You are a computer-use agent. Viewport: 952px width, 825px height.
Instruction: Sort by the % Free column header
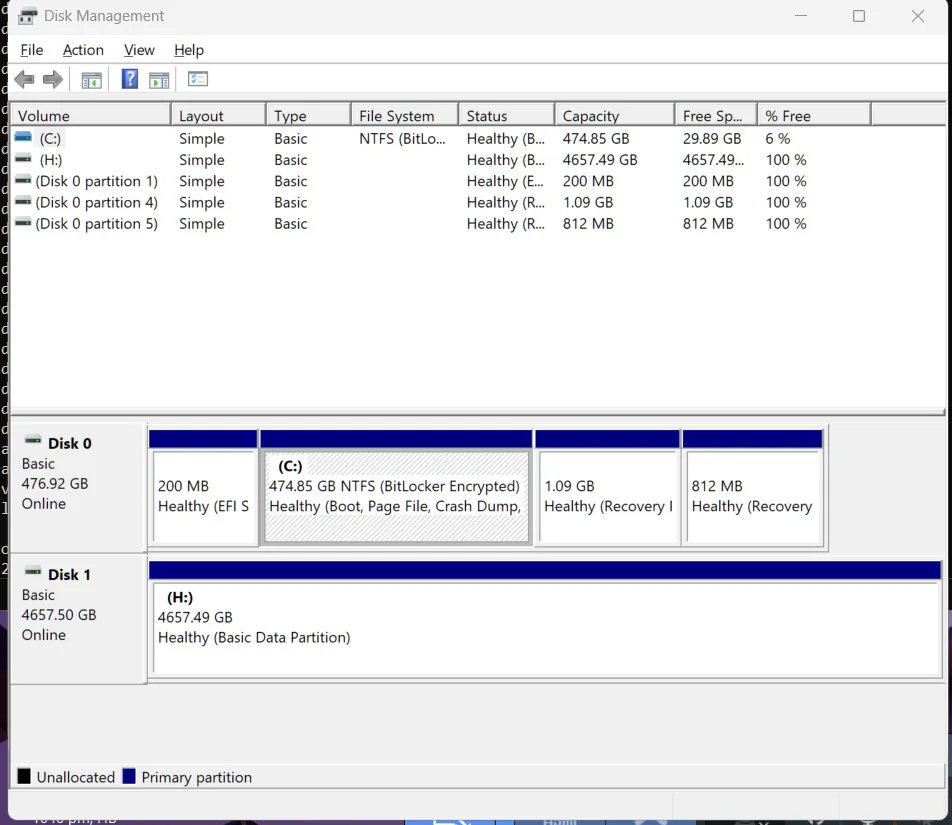click(x=814, y=115)
